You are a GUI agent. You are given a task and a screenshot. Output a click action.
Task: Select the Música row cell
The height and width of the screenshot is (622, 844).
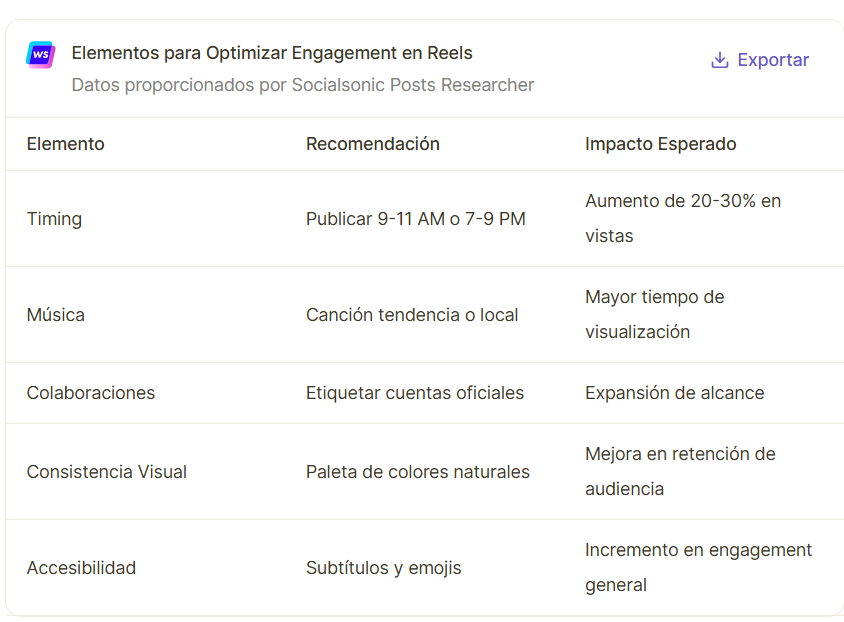56,315
